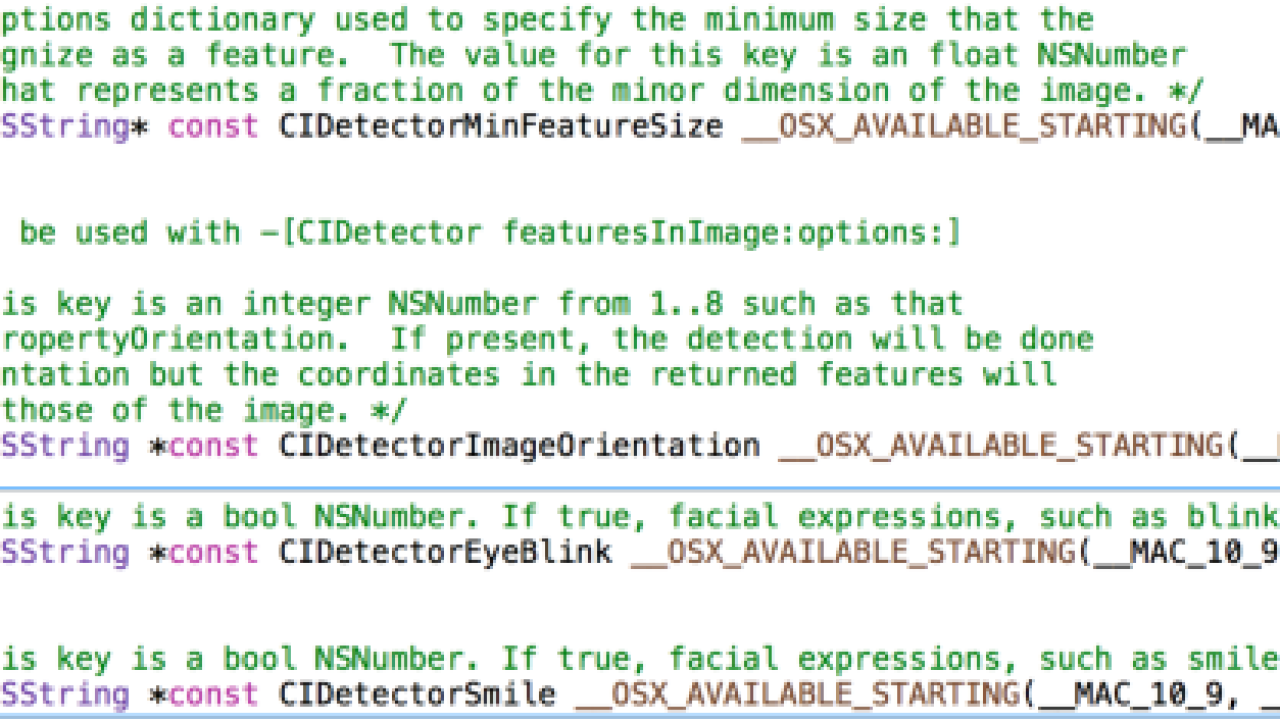The width and height of the screenshot is (1280, 722).
Task: Click the 'such as blink' comment text
Action: click(x=1159, y=516)
